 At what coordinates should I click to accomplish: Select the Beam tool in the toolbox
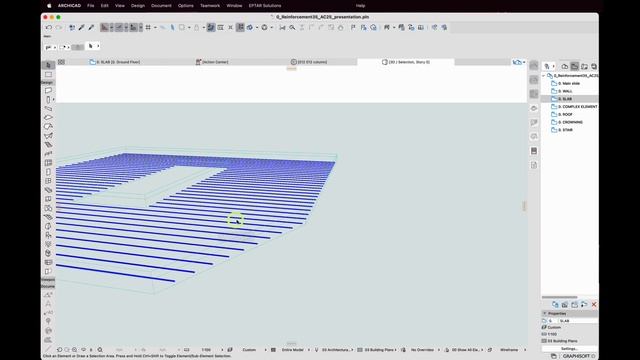pos(48,109)
